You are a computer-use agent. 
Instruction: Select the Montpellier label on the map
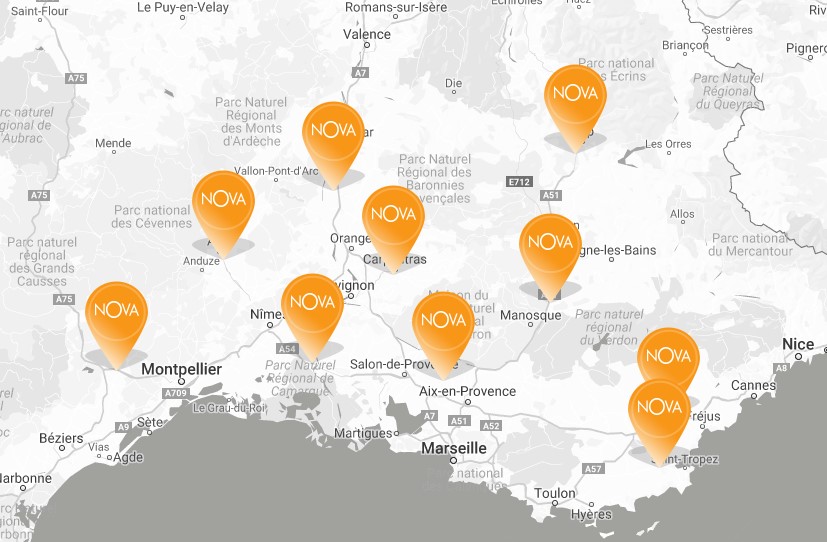pos(181,370)
